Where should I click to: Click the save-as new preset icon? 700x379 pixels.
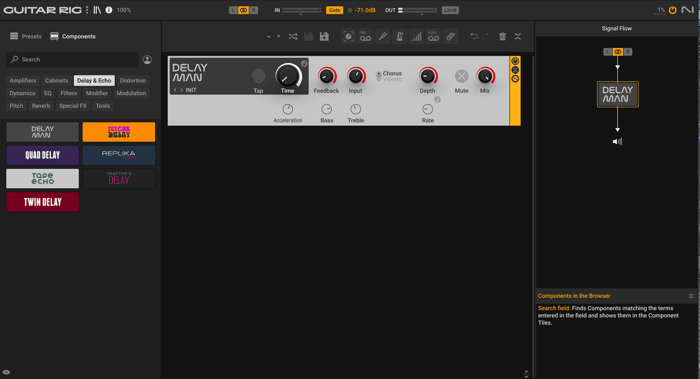325,37
